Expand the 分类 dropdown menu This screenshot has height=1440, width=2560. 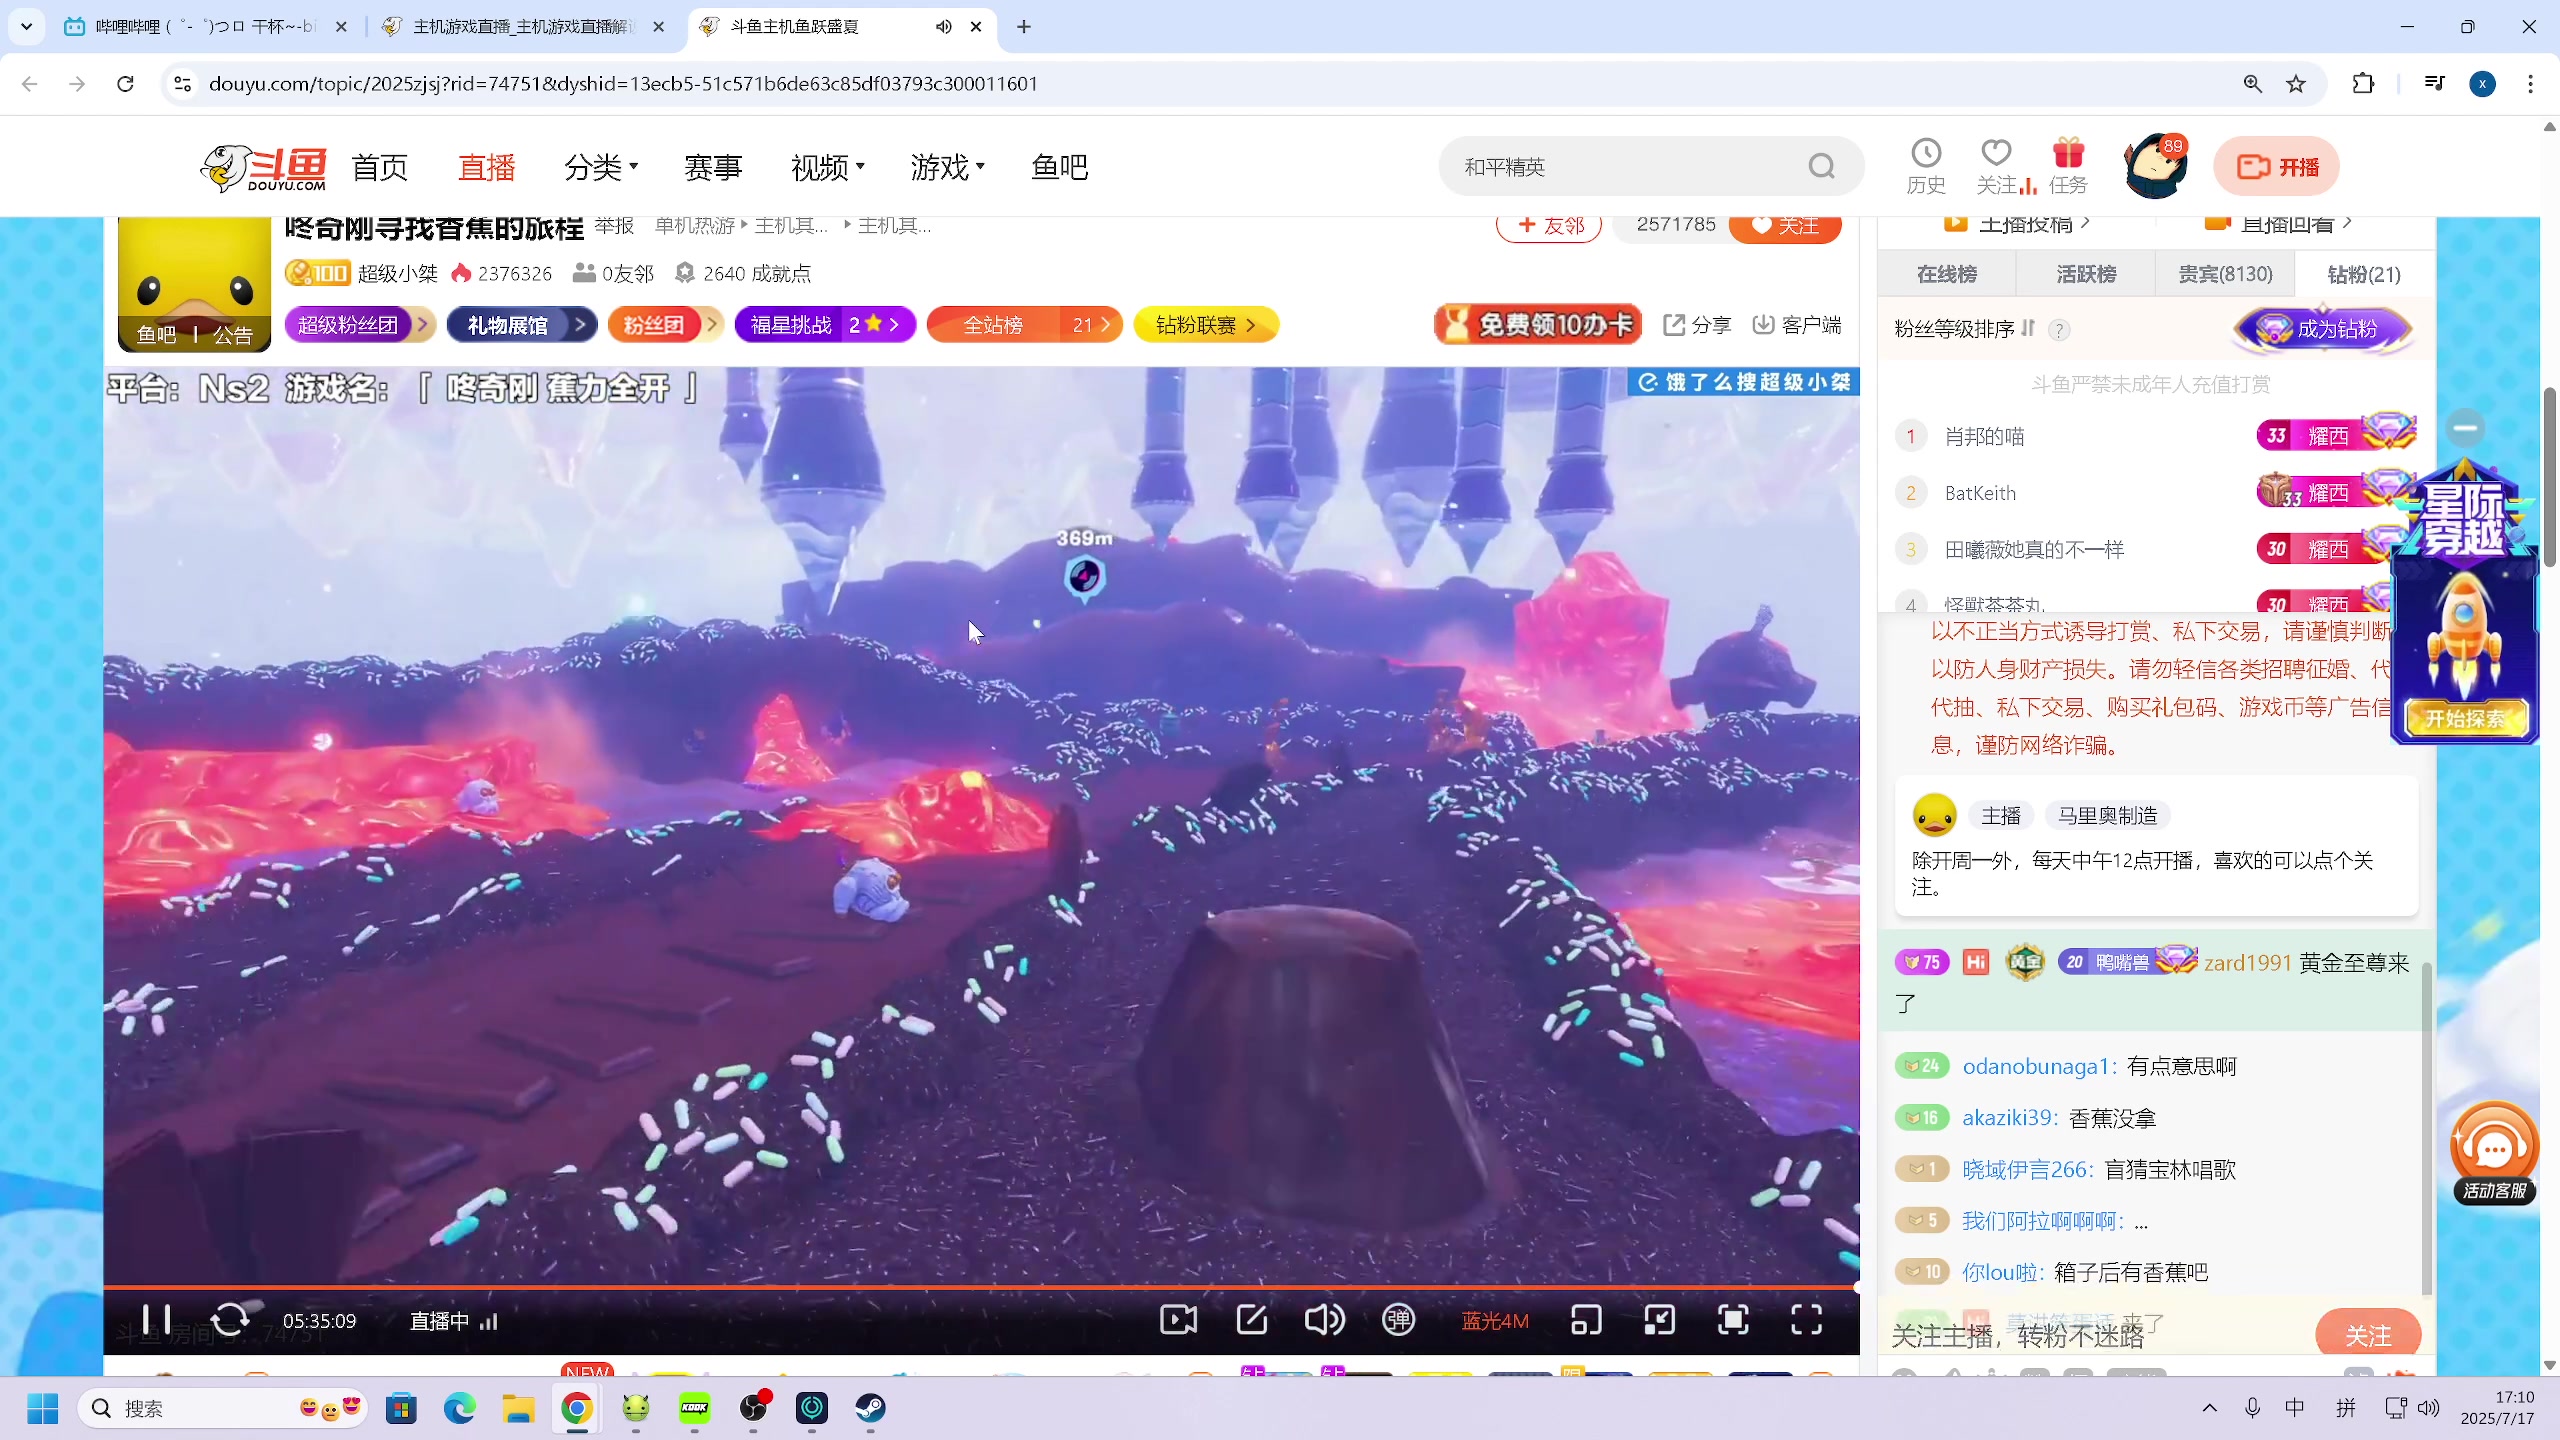(x=600, y=167)
